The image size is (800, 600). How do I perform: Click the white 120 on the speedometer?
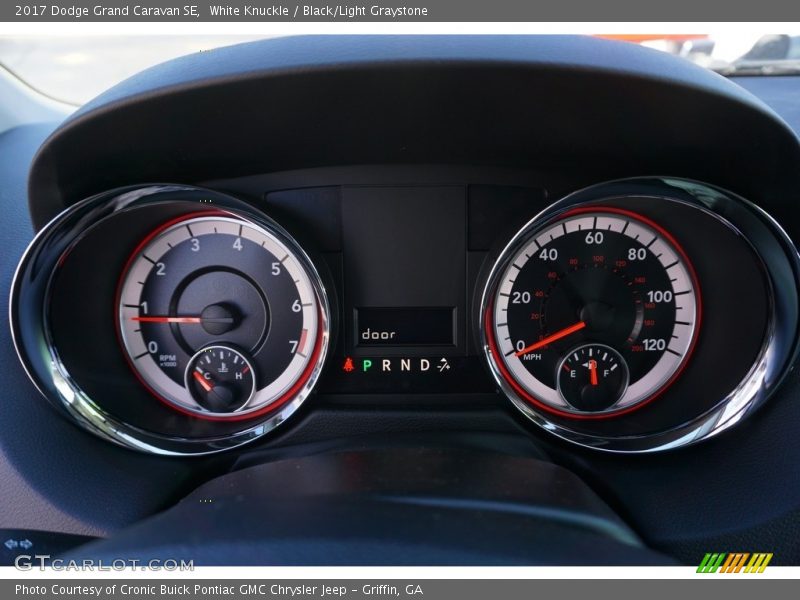coord(654,345)
